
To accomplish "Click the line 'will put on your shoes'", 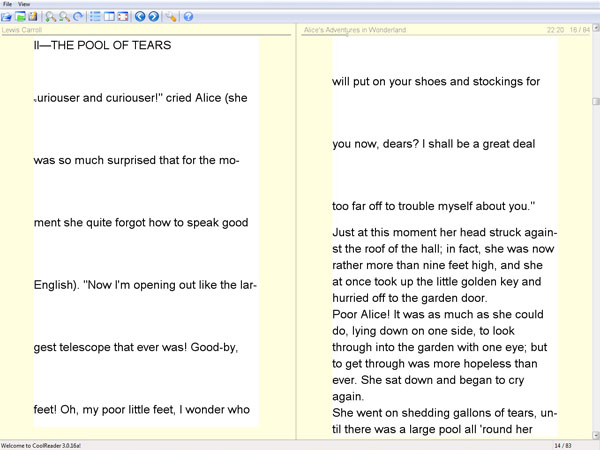I will (x=436, y=82).
